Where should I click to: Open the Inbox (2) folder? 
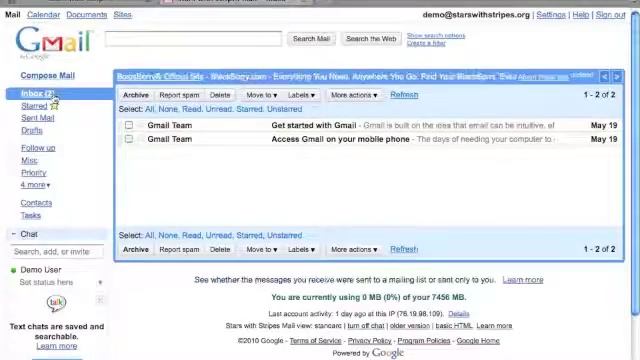(38, 93)
